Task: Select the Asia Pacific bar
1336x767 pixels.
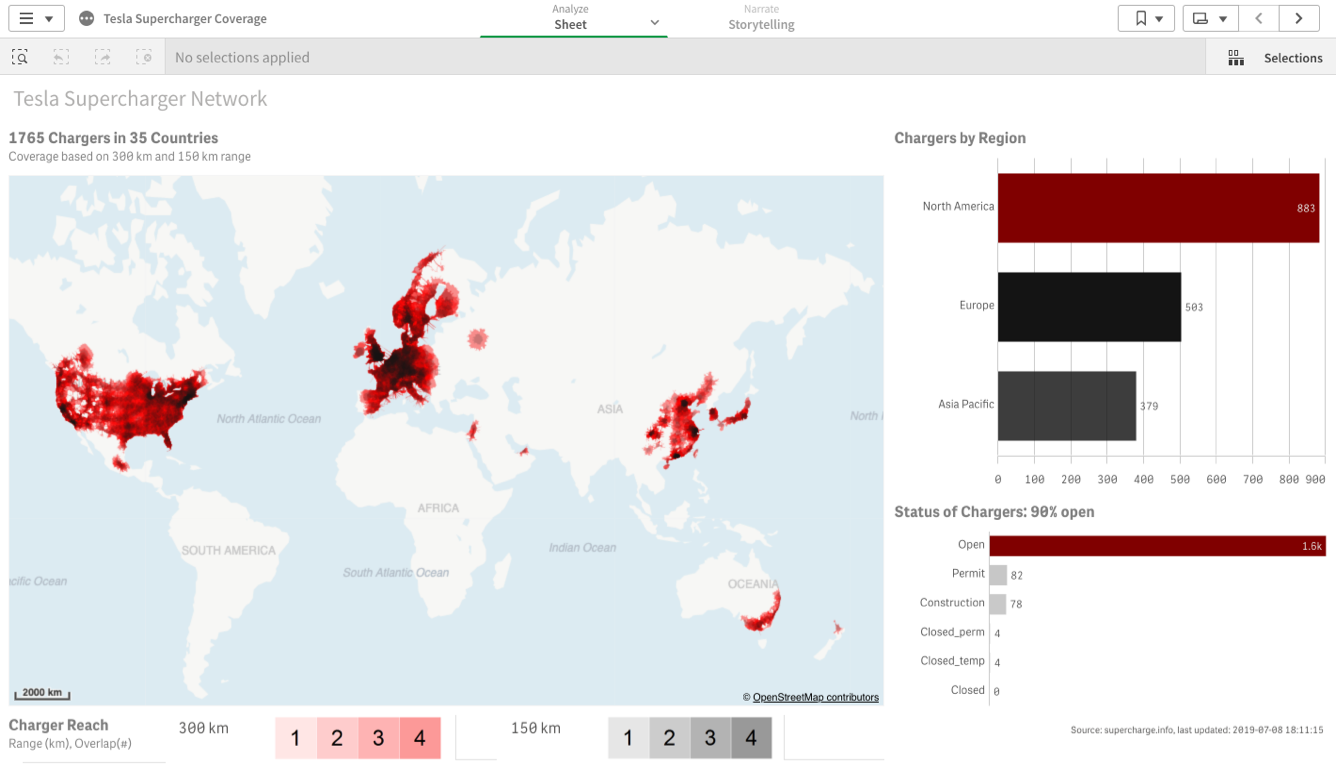Action: [1067, 406]
